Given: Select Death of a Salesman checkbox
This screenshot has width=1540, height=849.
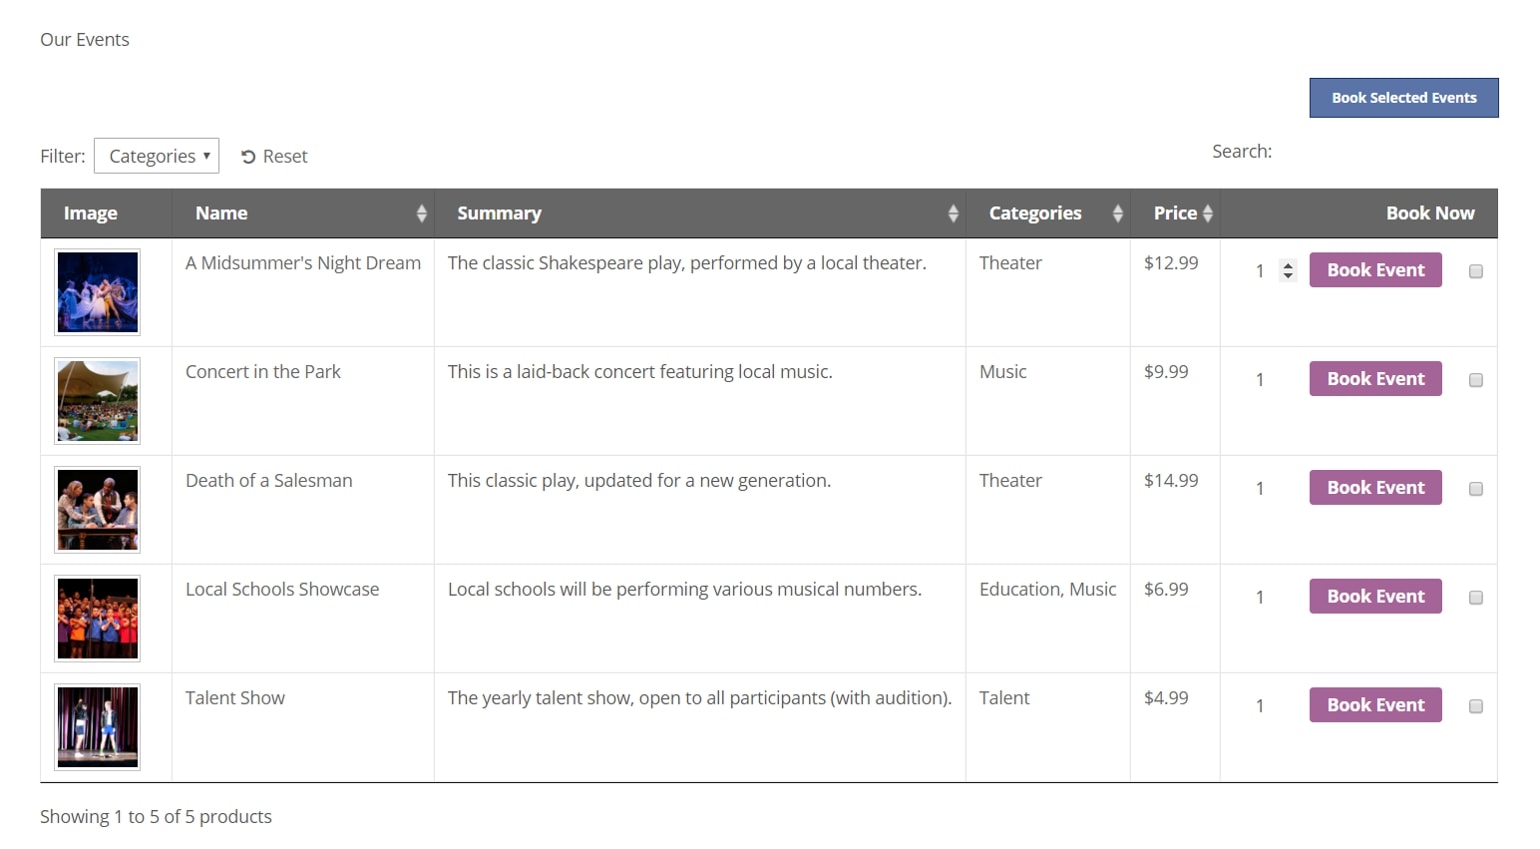Looking at the screenshot, I should pyautogui.click(x=1475, y=489).
